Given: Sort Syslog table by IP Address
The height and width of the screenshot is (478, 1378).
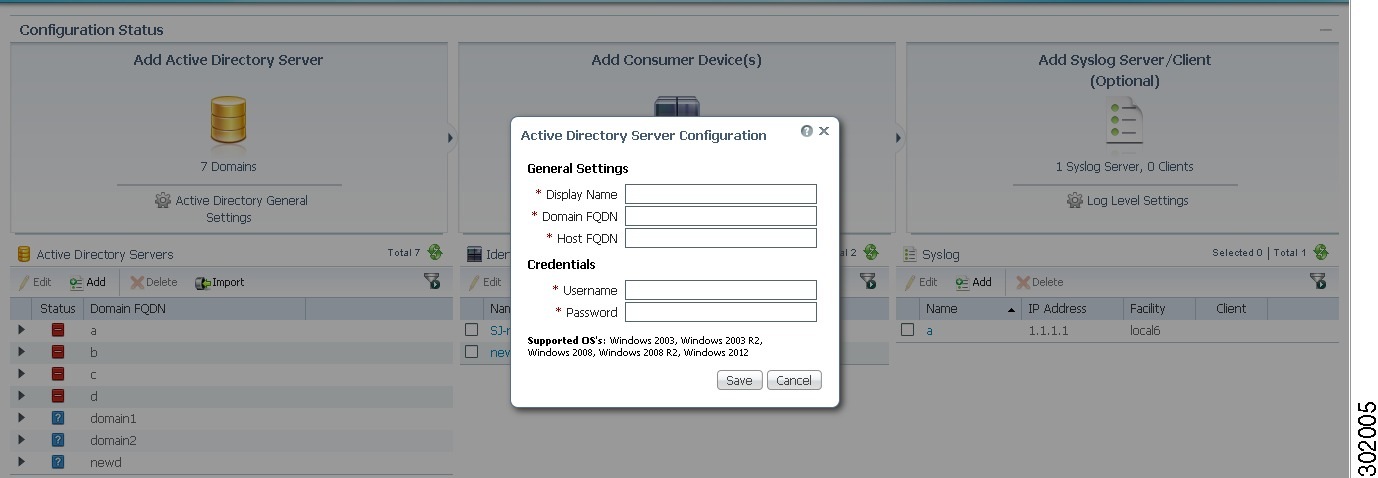Looking at the screenshot, I should click(1057, 309).
